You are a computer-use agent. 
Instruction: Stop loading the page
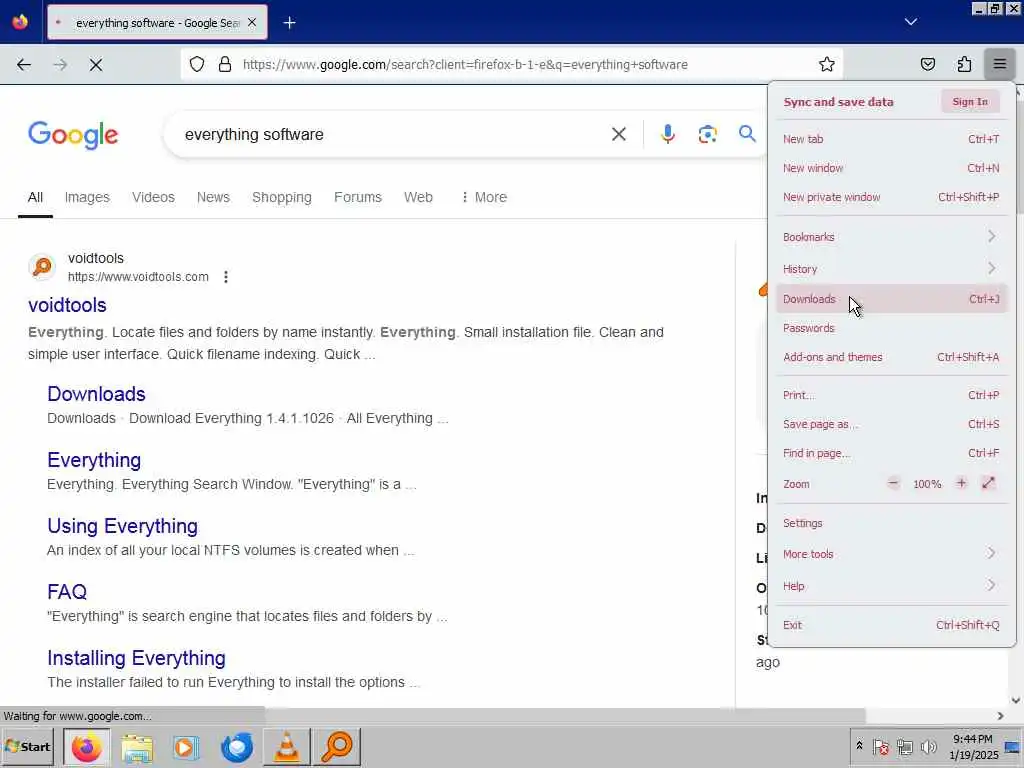click(96, 64)
